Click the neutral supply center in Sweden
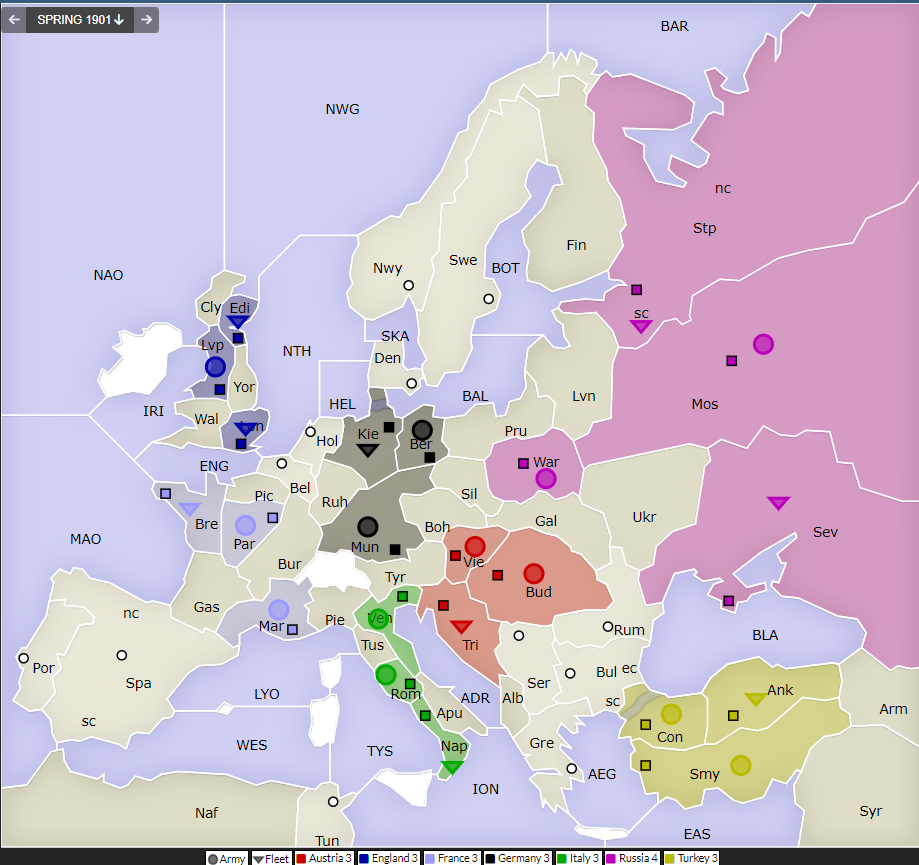919x865 pixels. point(488,299)
